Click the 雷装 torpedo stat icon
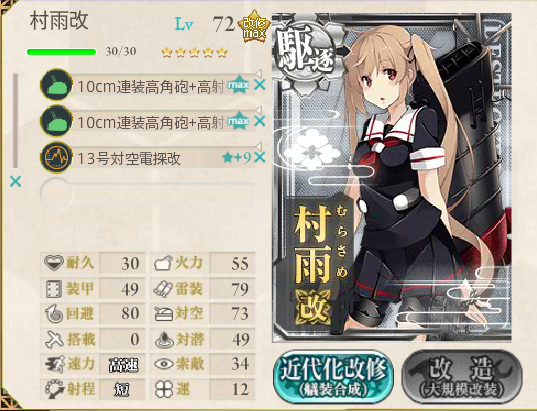The image size is (537, 411). [163, 289]
